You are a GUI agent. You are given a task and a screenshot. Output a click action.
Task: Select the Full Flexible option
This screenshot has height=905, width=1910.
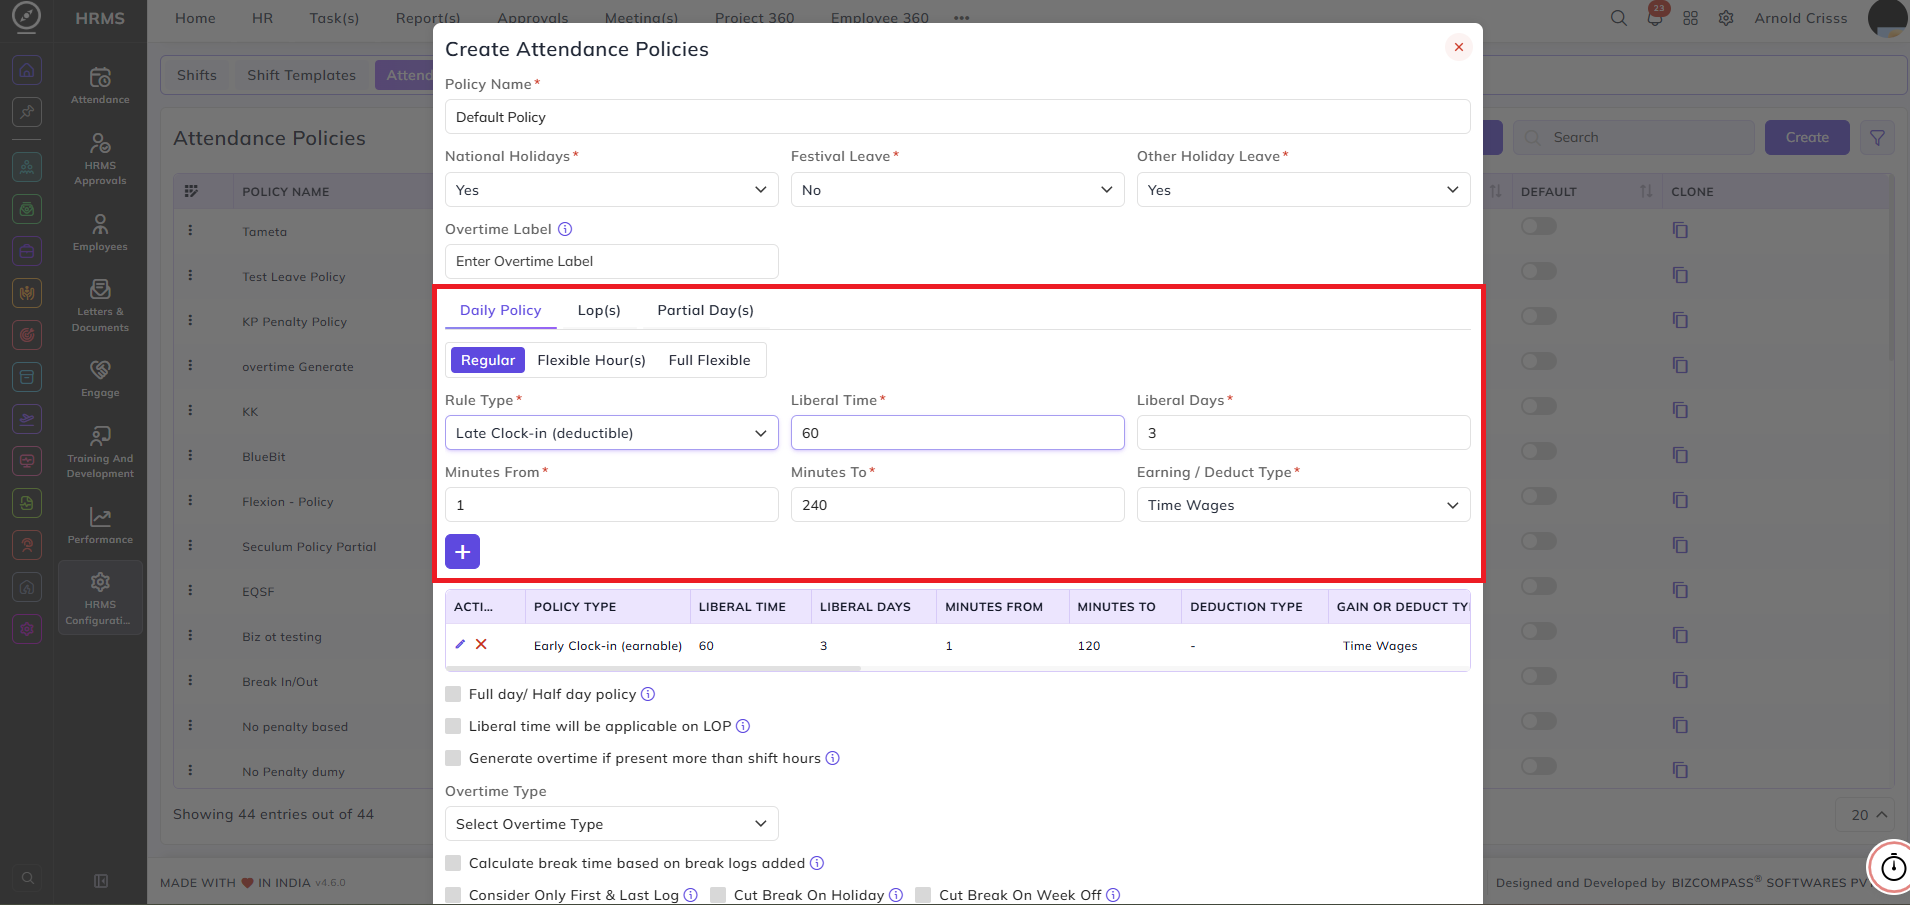tap(709, 360)
